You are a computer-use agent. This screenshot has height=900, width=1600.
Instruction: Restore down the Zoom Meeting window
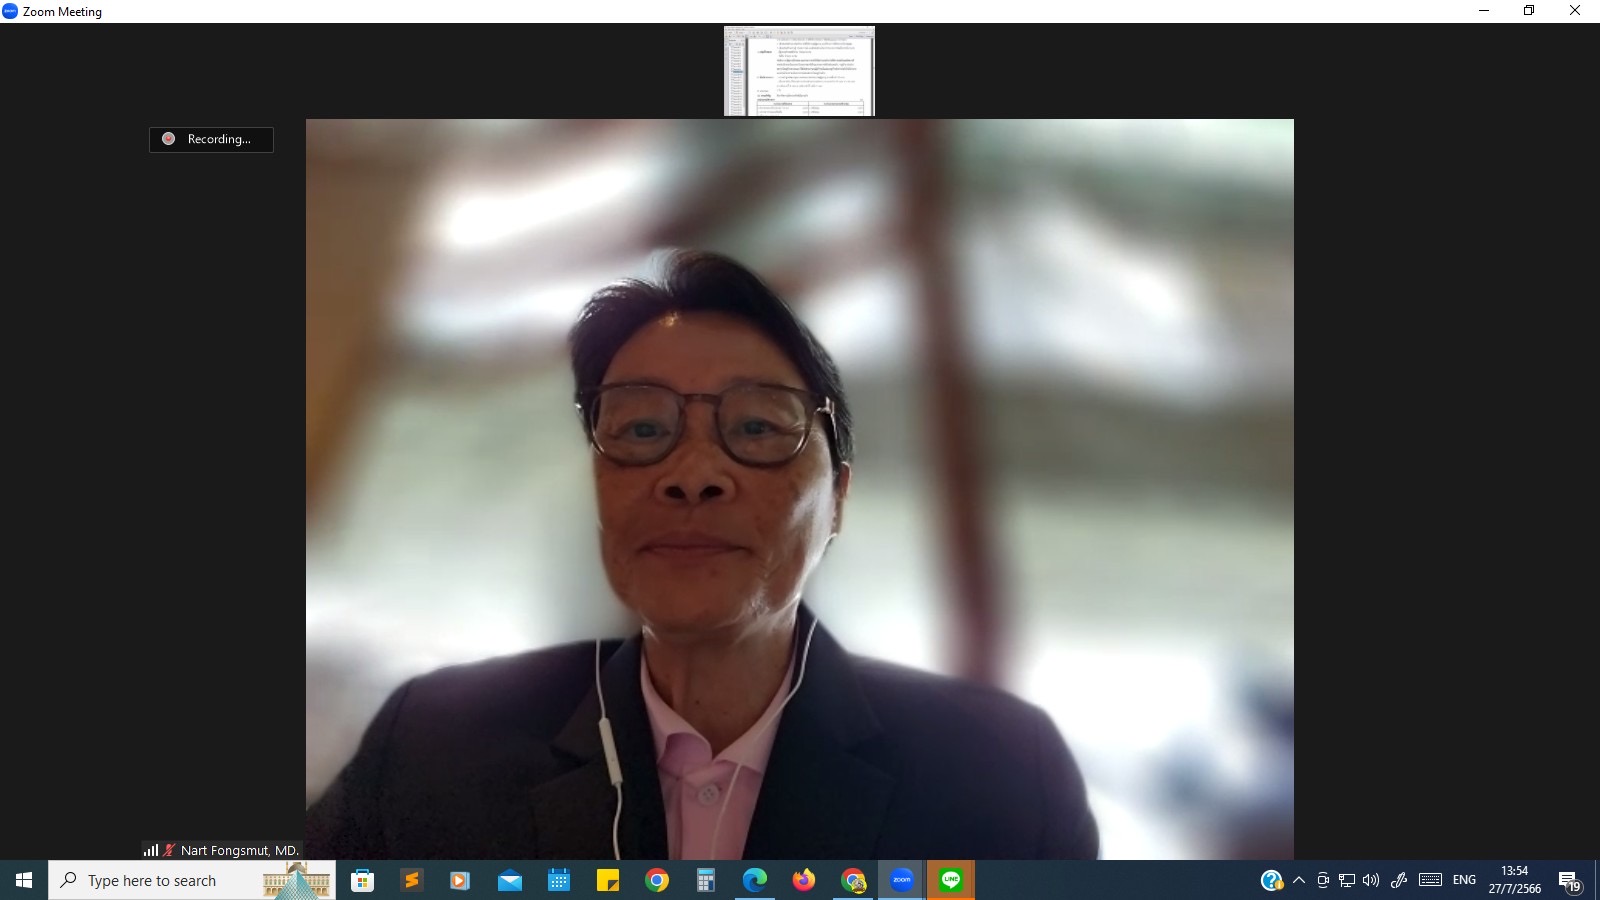[x=1529, y=11]
